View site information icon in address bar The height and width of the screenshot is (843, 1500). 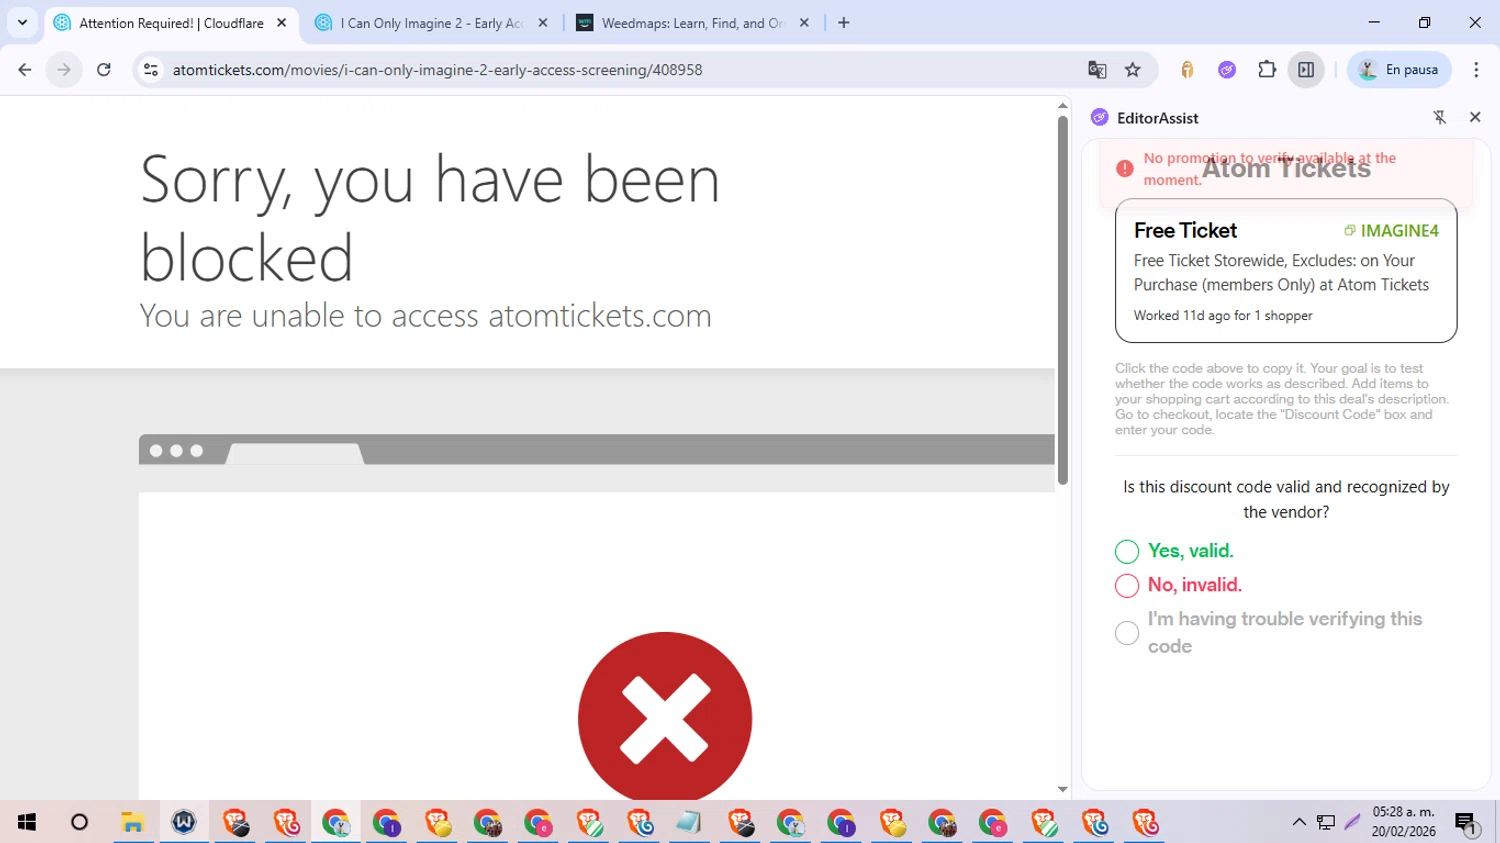click(151, 70)
